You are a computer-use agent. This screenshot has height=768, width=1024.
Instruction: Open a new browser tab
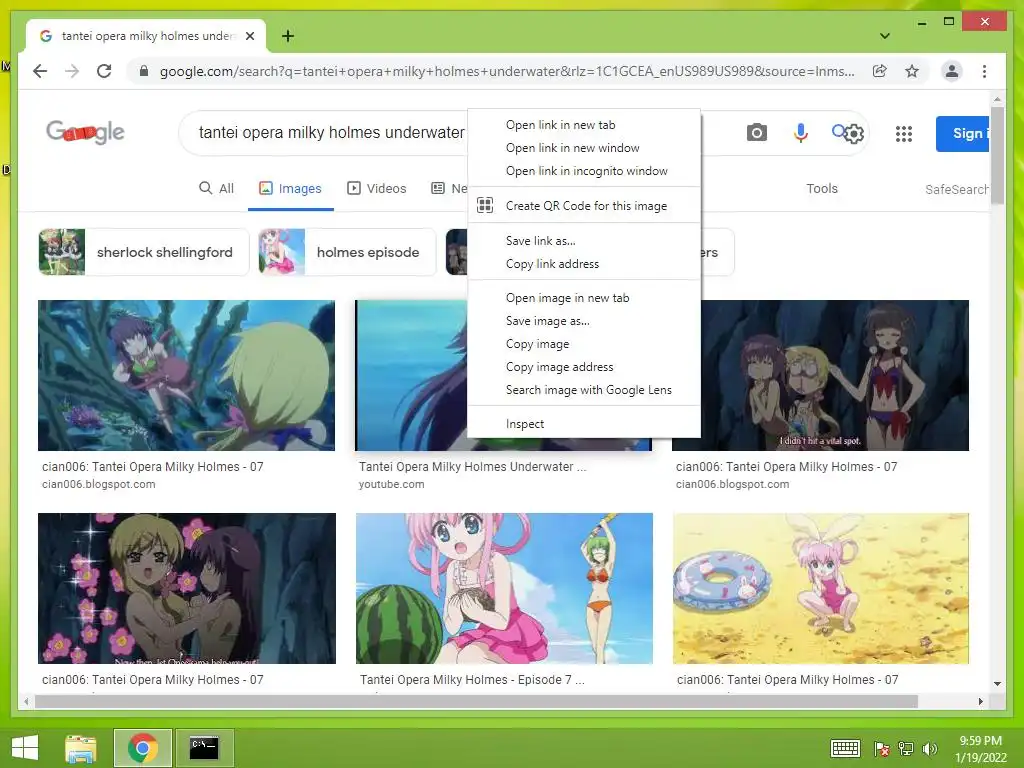pos(288,36)
